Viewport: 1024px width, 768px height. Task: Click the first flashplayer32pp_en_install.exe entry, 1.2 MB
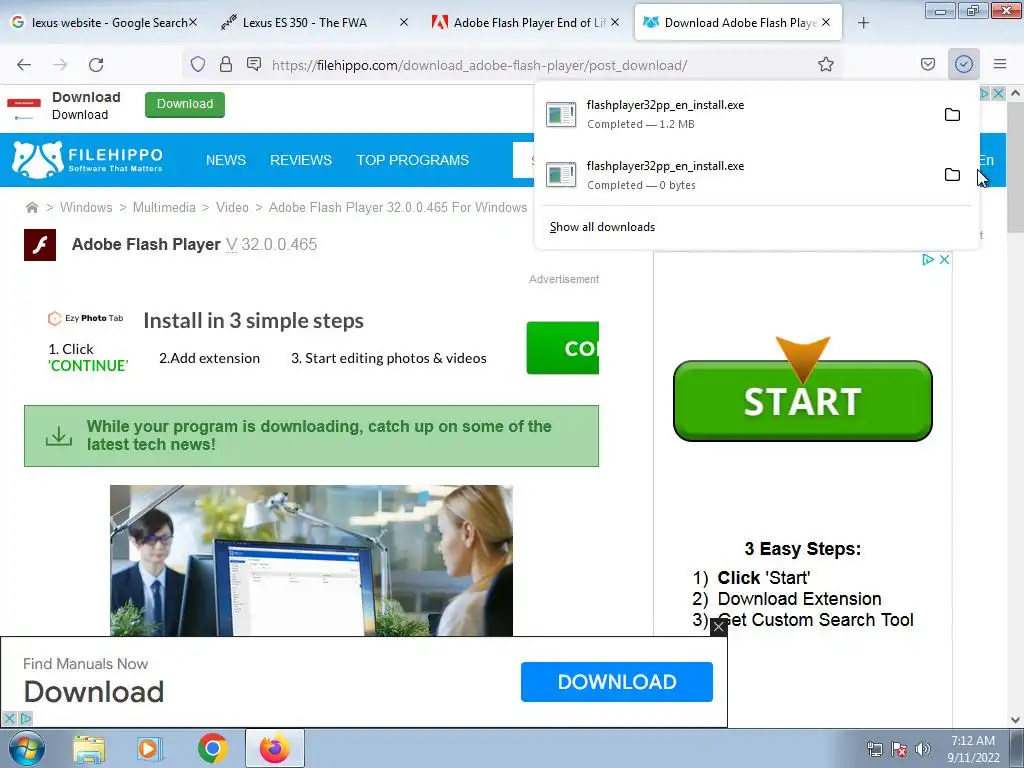737,114
